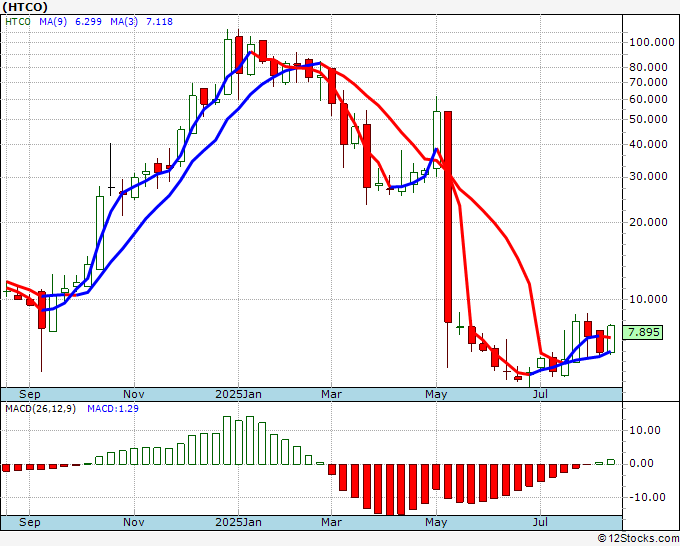Viewport: 680px width, 546px height.
Task: Click the MACD(26,12,9) indicator label
Action: coord(40,409)
